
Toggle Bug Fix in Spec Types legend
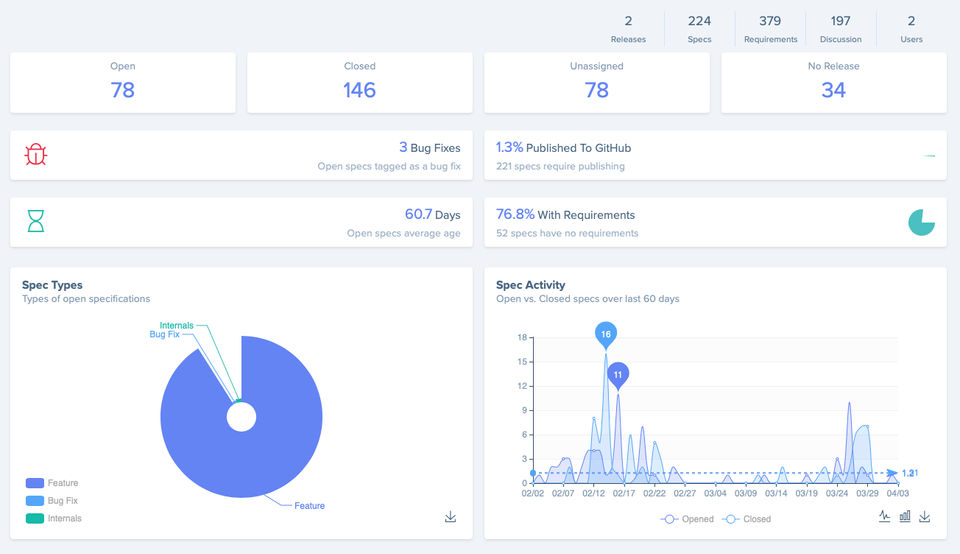point(52,501)
